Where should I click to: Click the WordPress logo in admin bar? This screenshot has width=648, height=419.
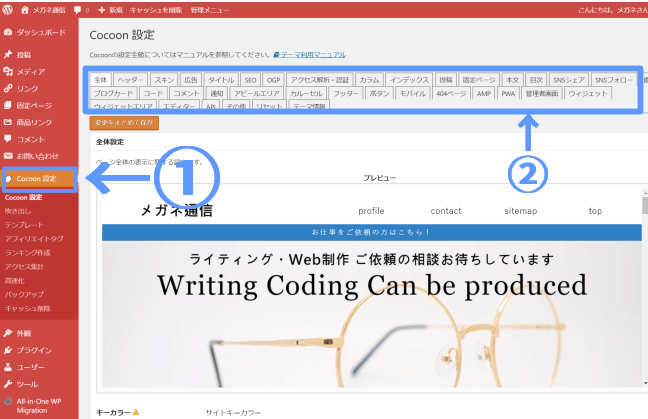coord(7,10)
